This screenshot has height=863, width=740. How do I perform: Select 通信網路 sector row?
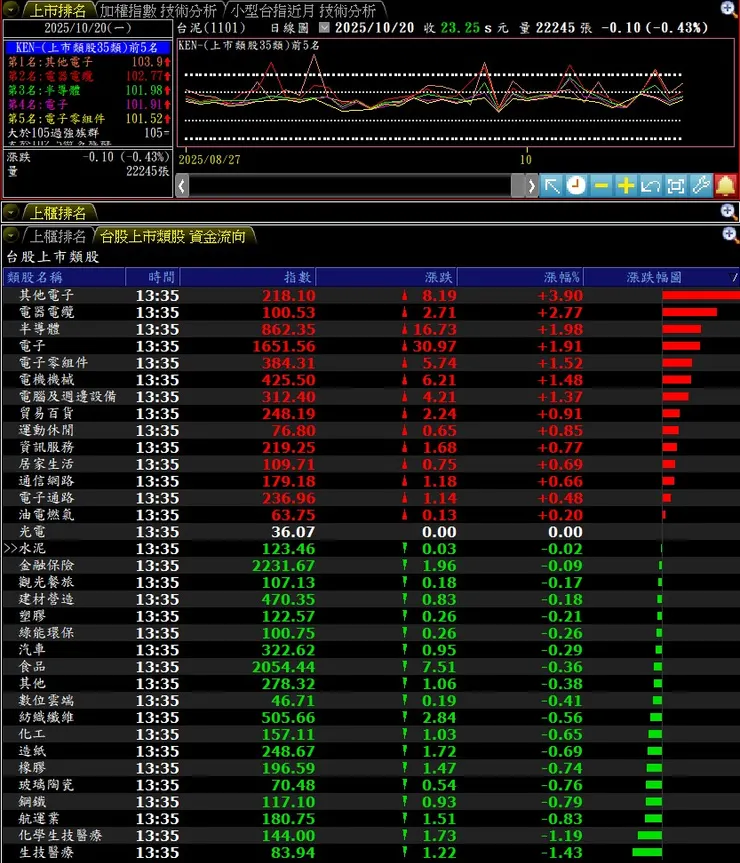point(371,481)
